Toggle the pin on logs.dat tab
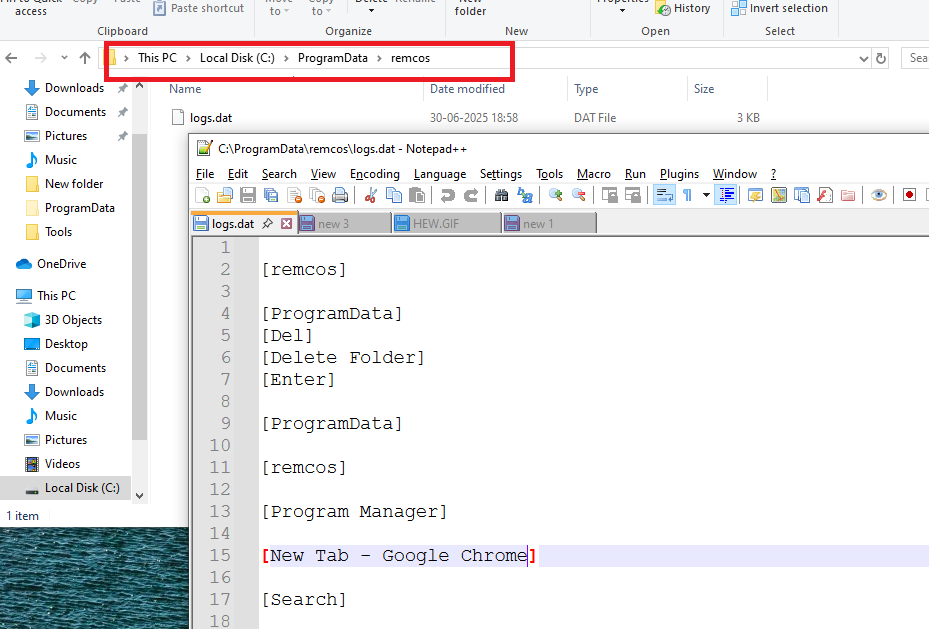This screenshot has width=929, height=629. coord(268,223)
